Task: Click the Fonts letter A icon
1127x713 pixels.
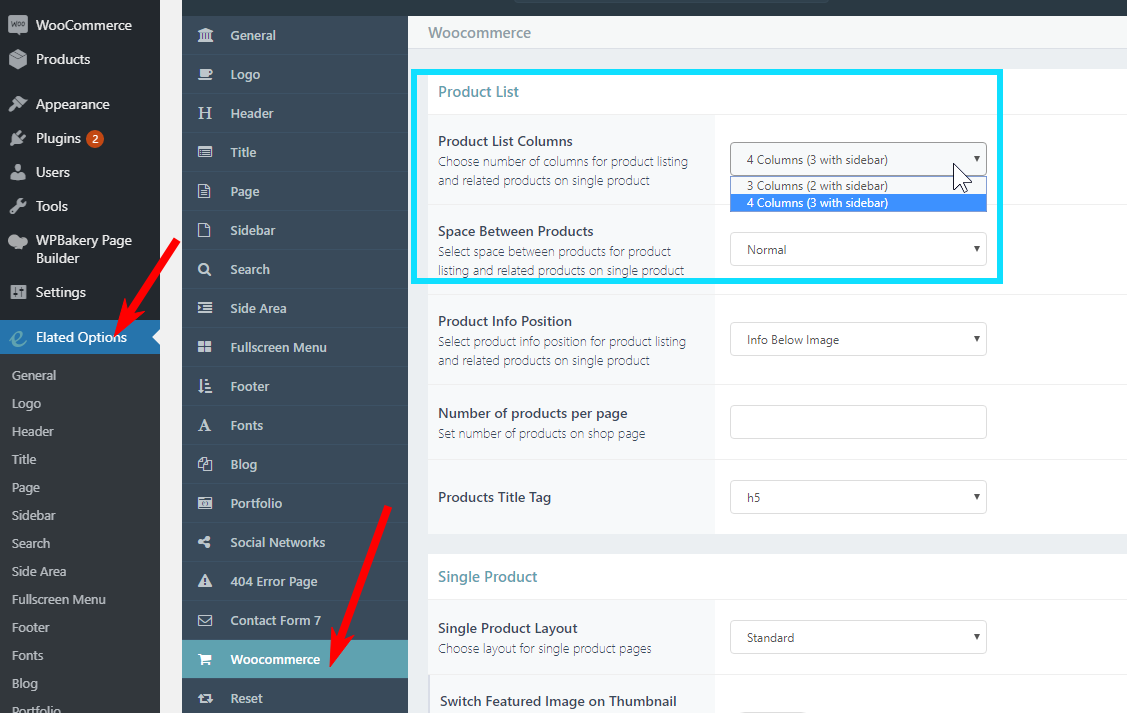Action: click(x=205, y=425)
